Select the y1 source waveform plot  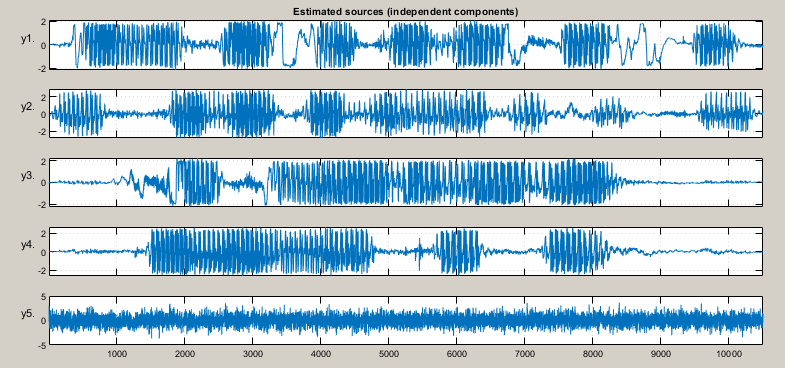pyautogui.click(x=406, y=45)
